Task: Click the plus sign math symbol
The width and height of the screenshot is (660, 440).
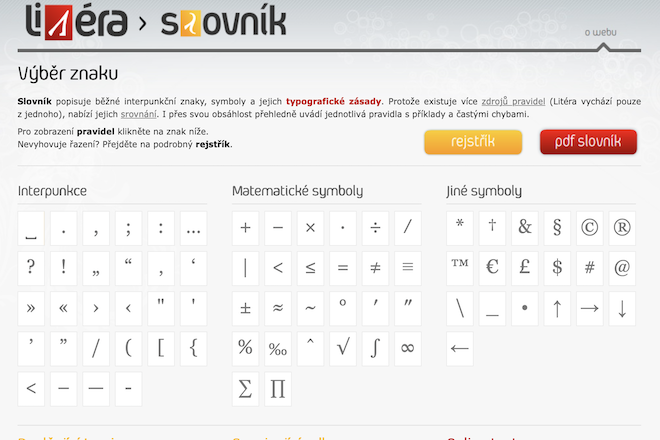Action: pyautogui.click(x=246, y=228)
